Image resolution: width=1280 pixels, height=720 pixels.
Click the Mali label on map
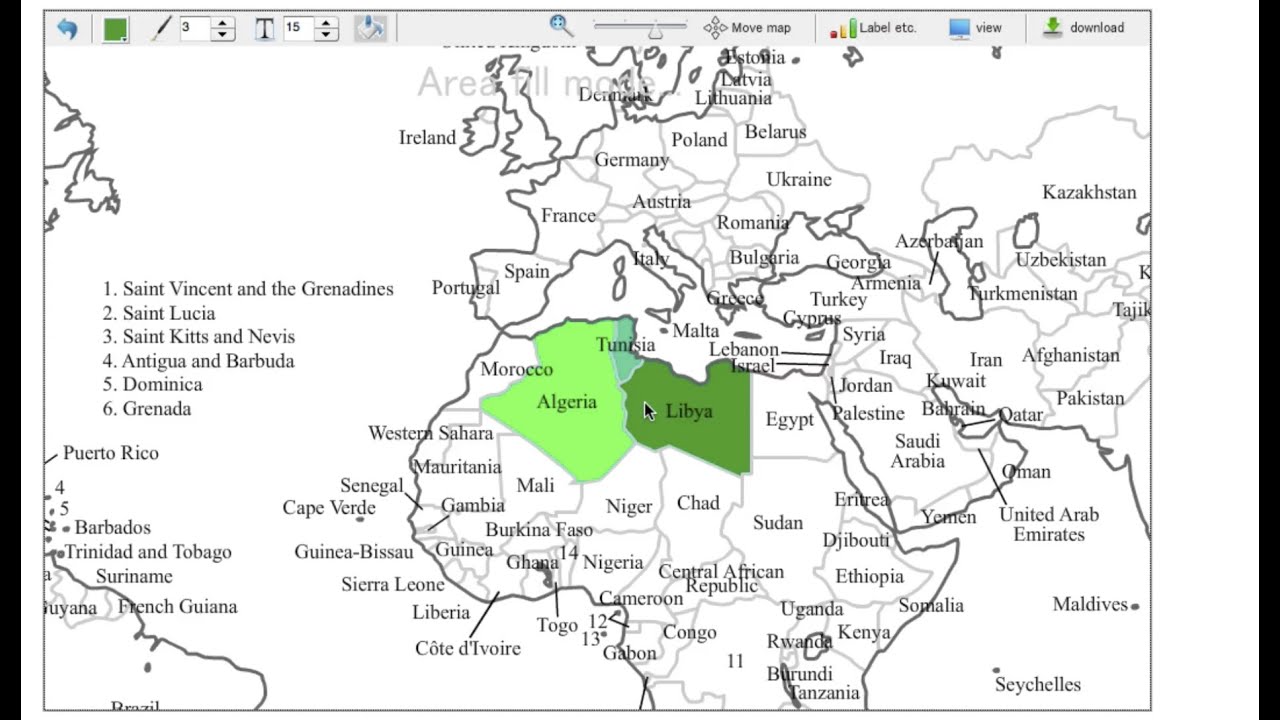tap(535, 485)
